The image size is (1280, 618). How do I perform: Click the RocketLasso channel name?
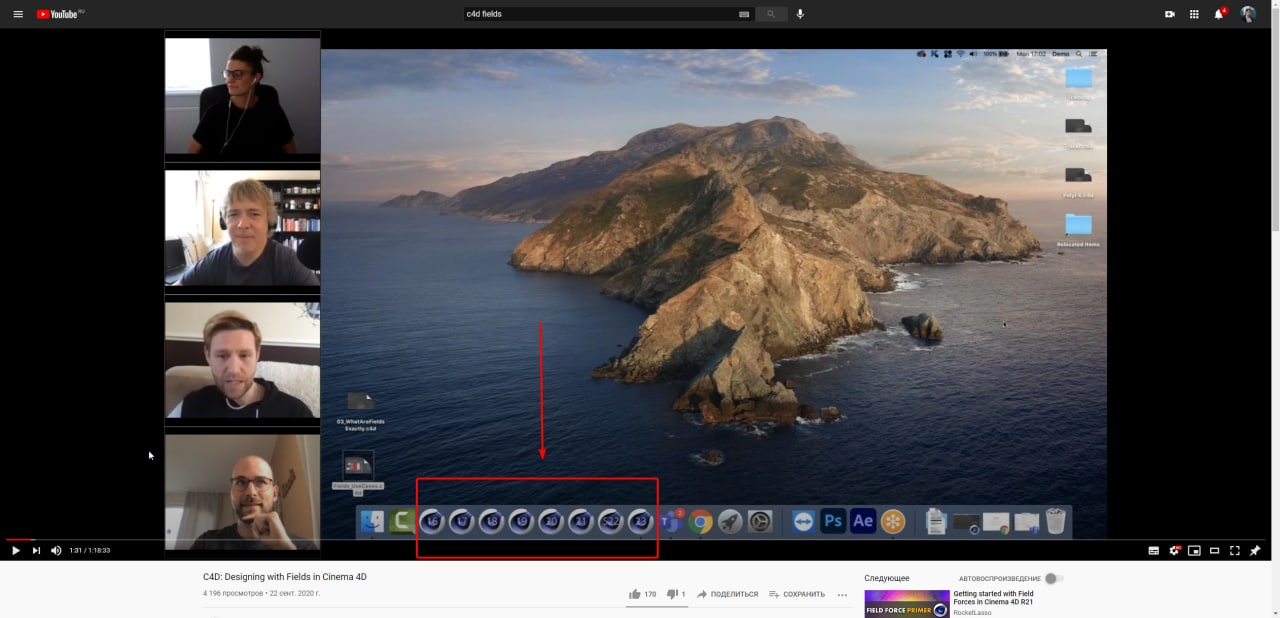click(972, 613)
